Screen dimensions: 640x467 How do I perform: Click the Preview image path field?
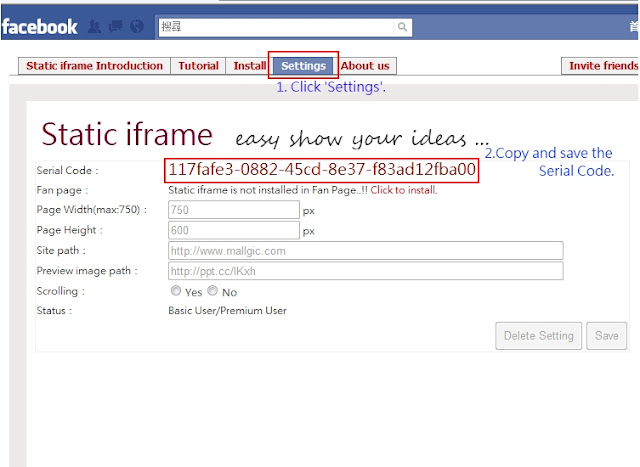pos(366,271)
